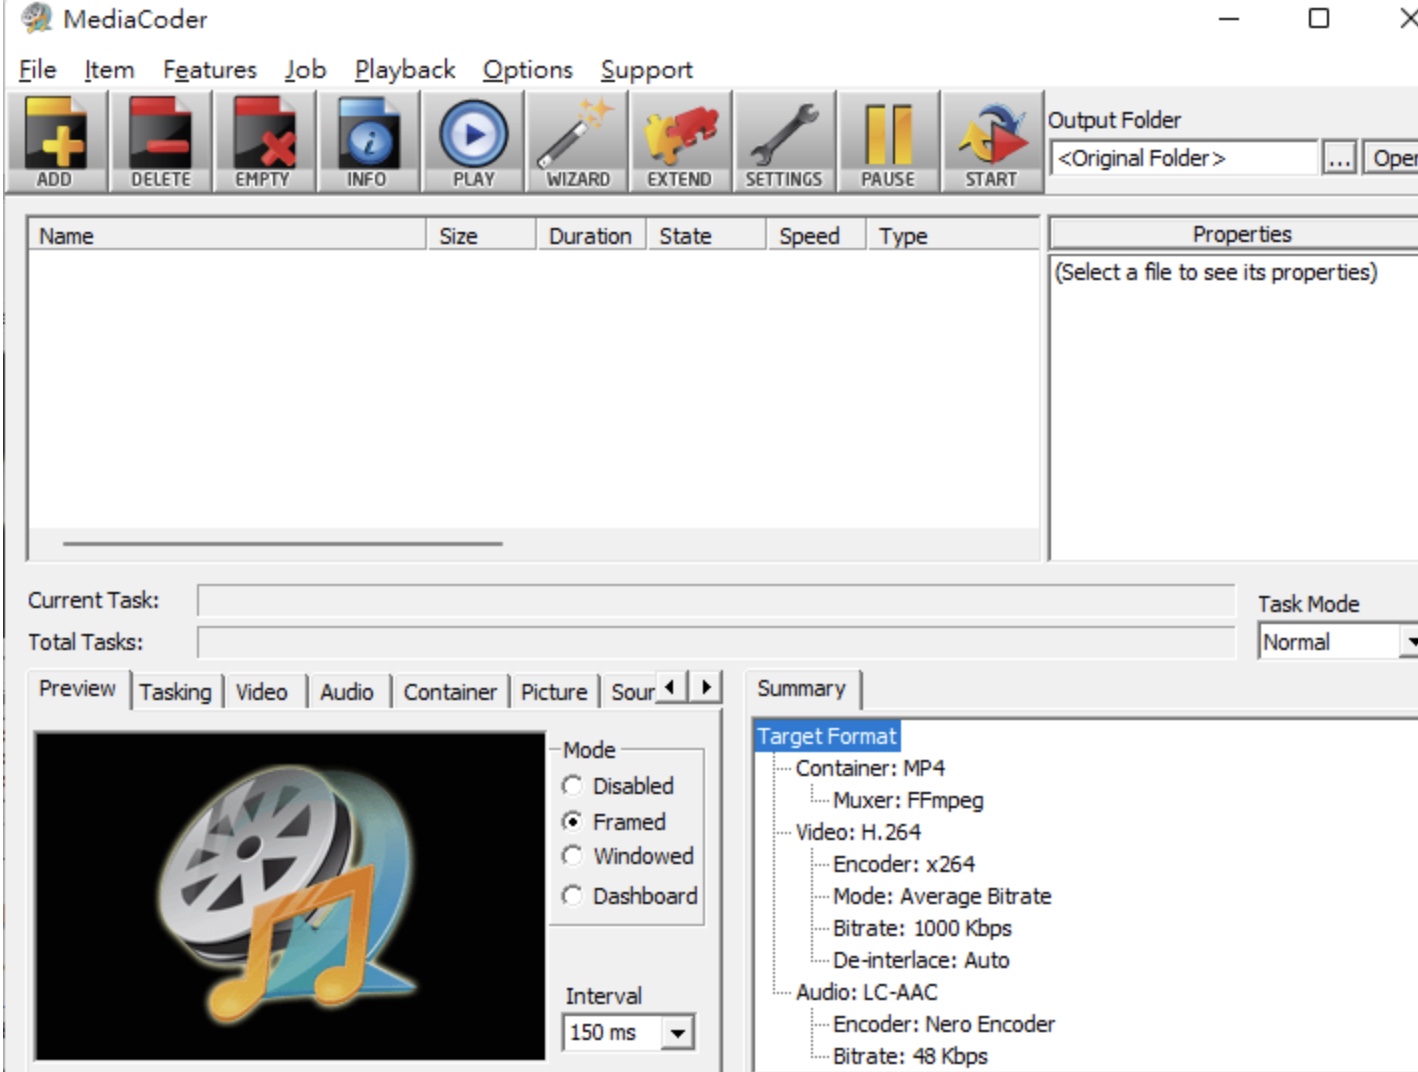The height and width of the screenshot is (1072, 1418).
Task: Select the Mode: Average Bitrate row
Action: [x=942, y=897]
